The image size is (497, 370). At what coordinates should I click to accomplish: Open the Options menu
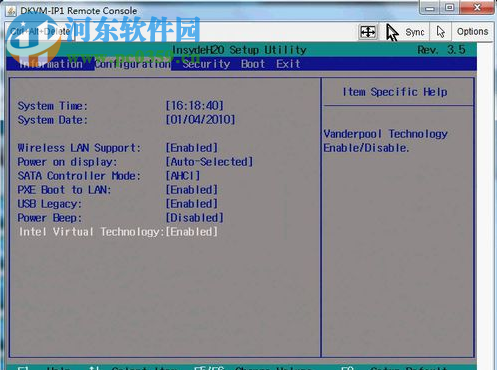[472, 32]
